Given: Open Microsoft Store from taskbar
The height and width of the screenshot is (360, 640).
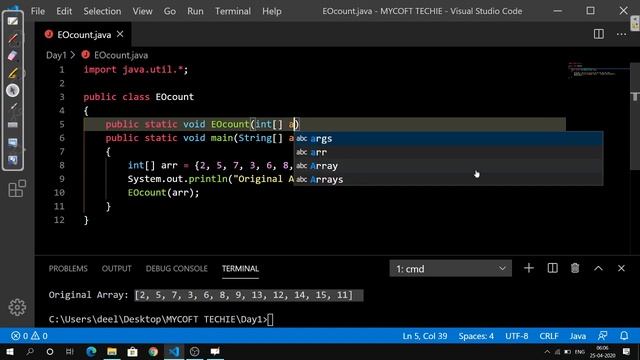Looking at the screenshot, I should point(132,351).
